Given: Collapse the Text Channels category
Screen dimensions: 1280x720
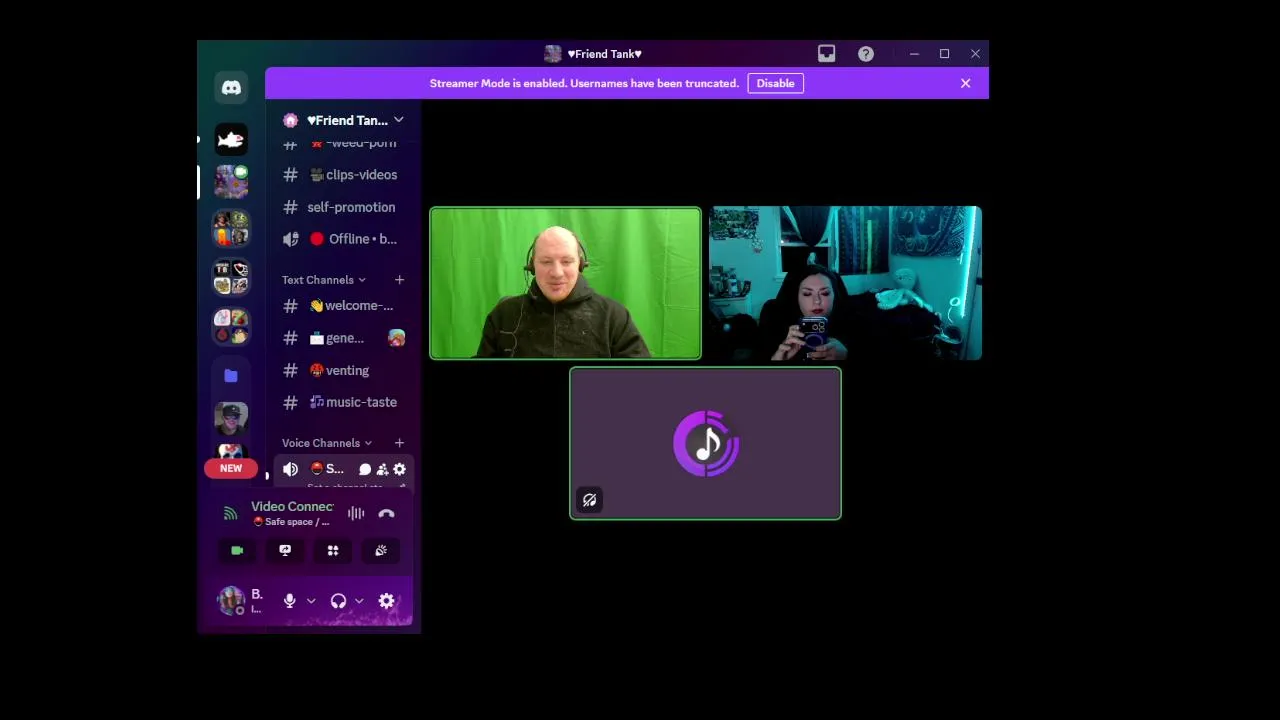Looking at the screenshot, I should (x=324, y=280).
